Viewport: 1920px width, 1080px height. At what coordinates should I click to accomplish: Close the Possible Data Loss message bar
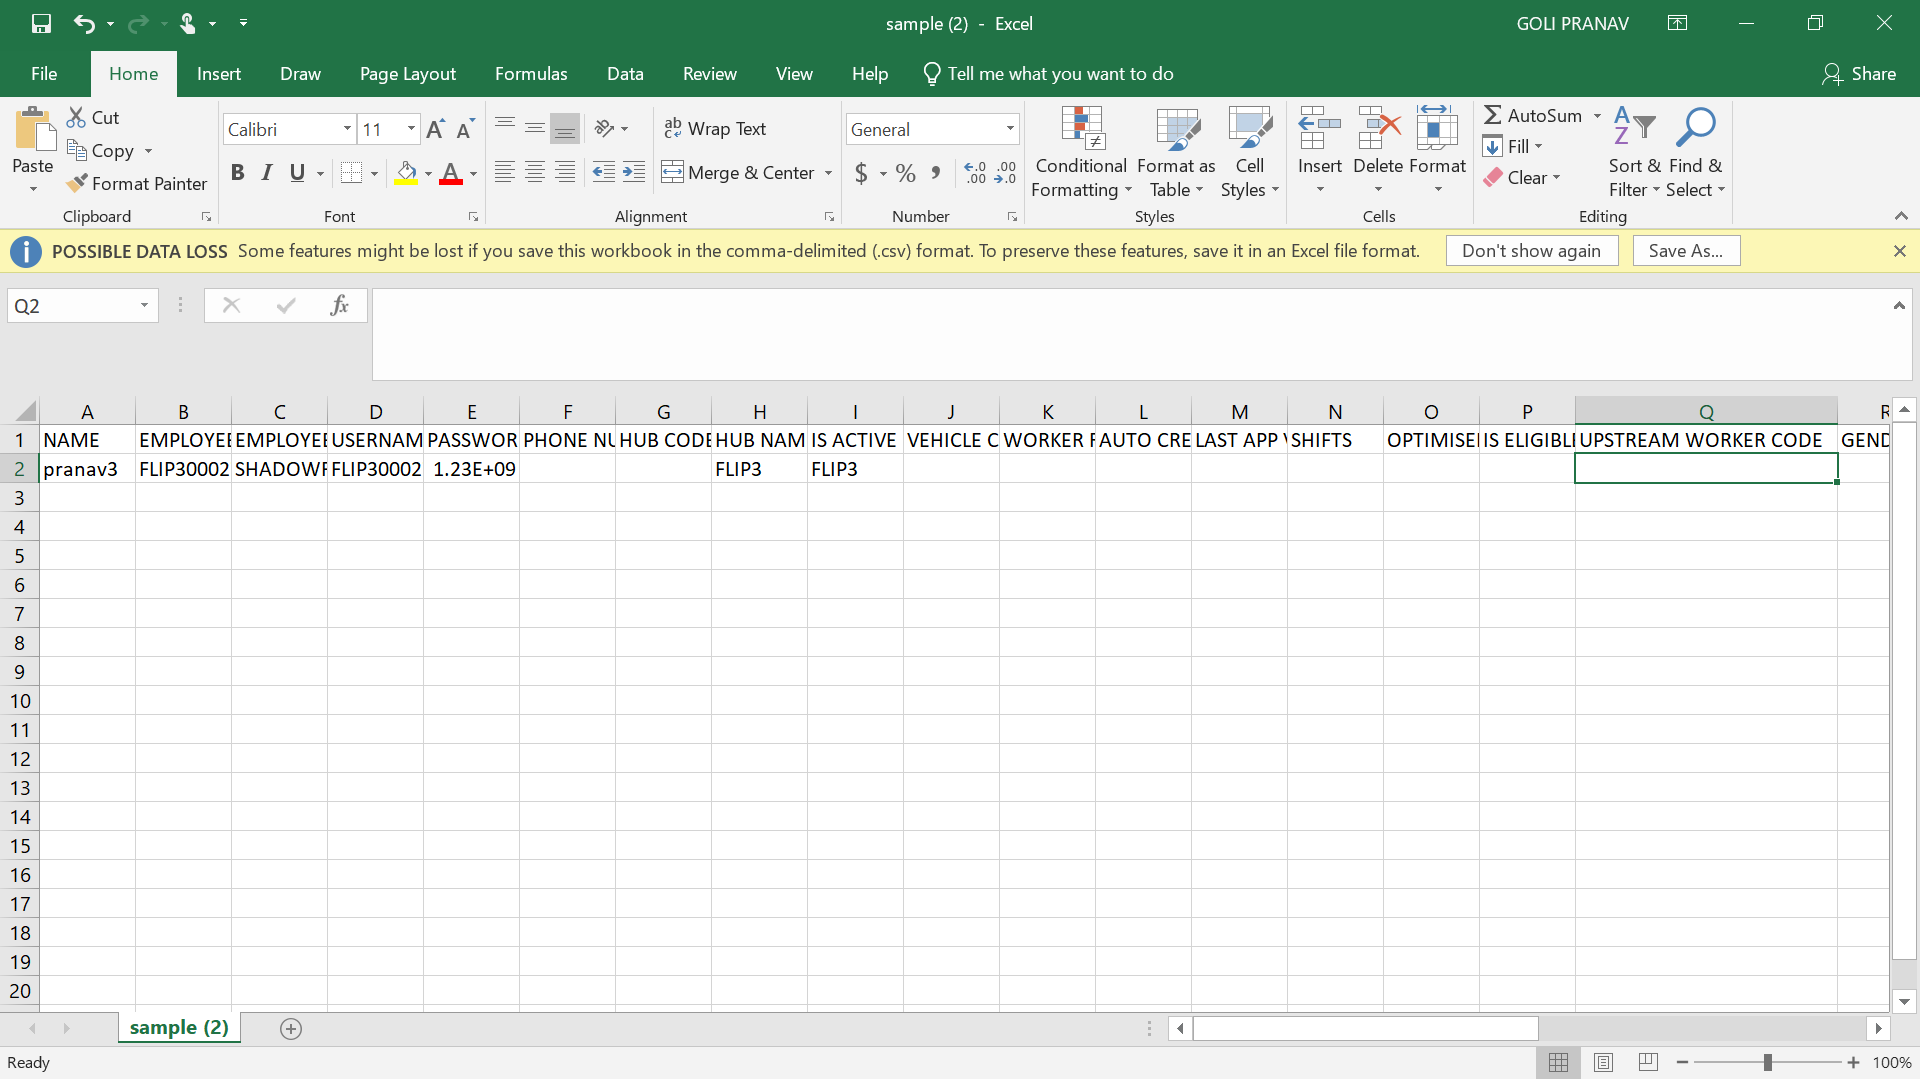1899,251
